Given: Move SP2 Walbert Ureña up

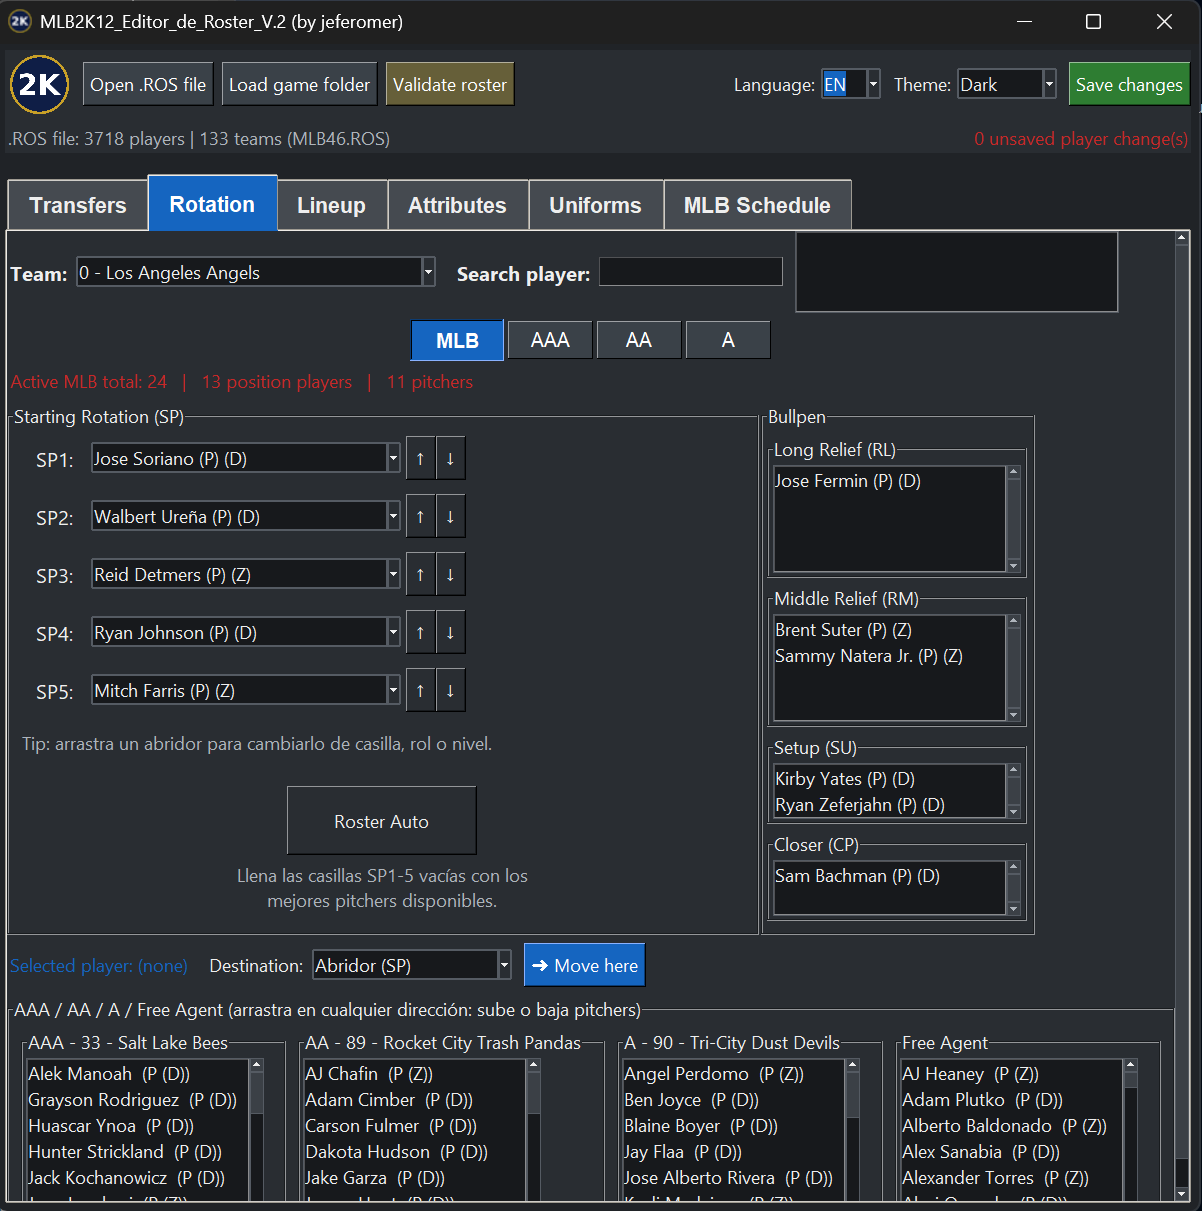Looking at the screenshot, I should [420, 517].
